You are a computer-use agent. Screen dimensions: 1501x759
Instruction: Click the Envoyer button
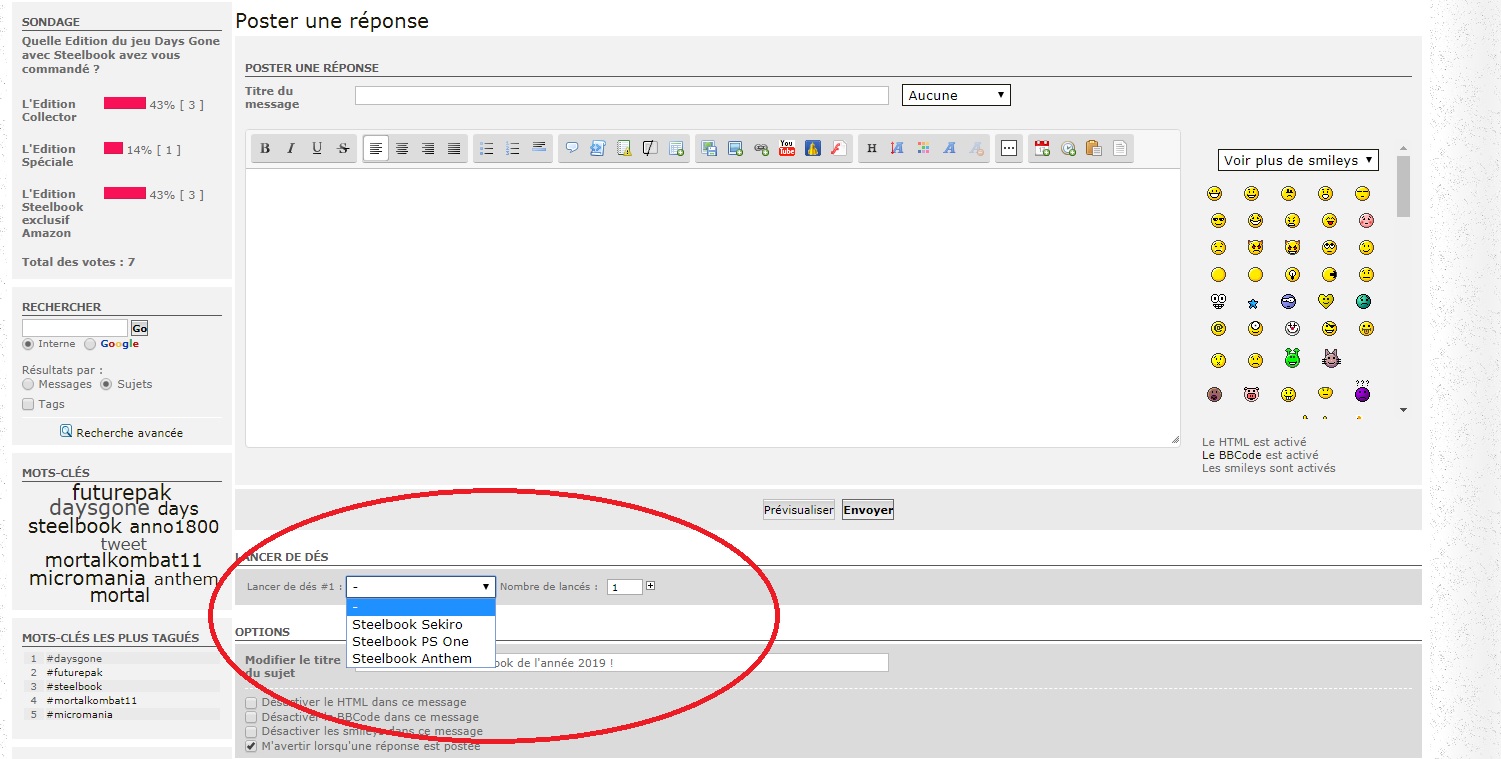click(868, 510)
